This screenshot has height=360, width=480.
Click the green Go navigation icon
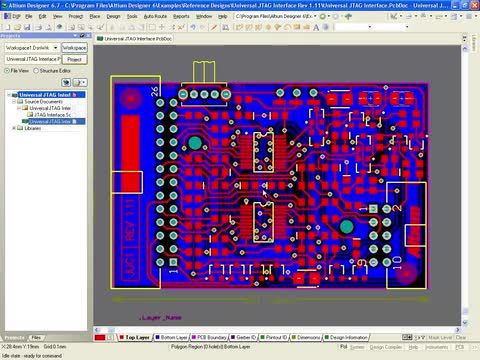323,16
